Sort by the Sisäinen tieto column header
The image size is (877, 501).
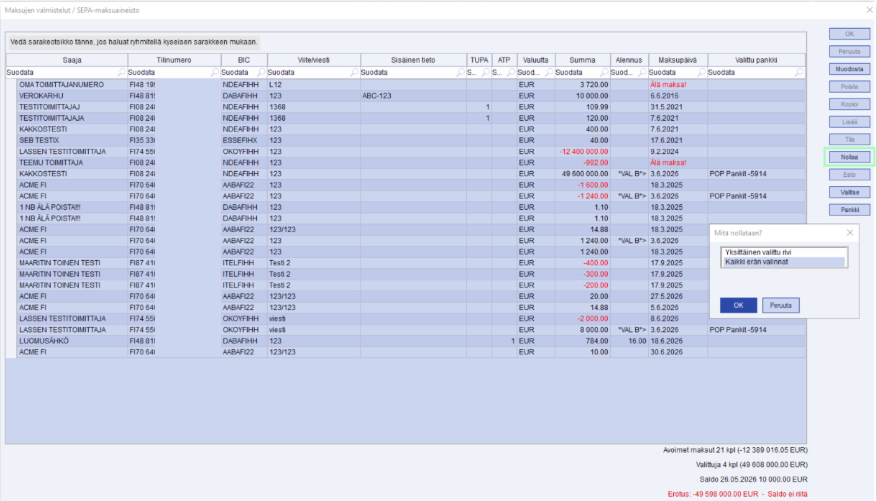pyautogui.click(x=413, y=60)
